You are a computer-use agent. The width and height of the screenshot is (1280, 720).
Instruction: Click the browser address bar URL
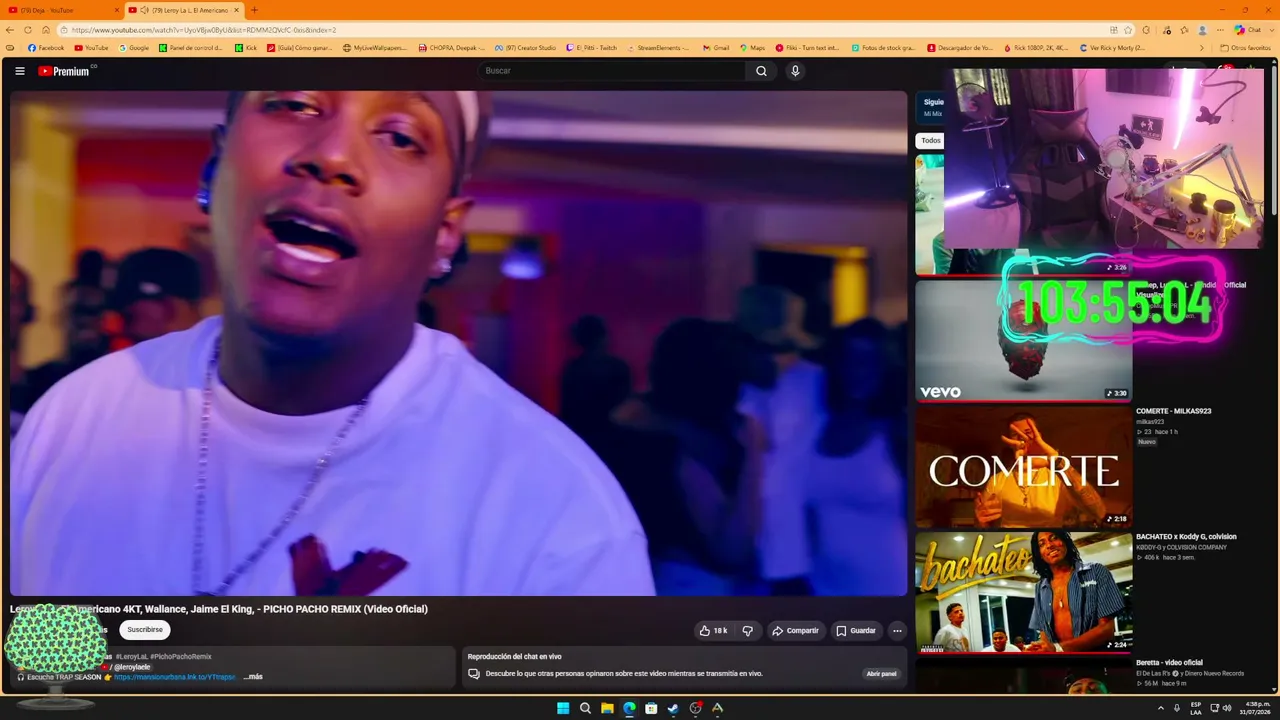point(204,30)
